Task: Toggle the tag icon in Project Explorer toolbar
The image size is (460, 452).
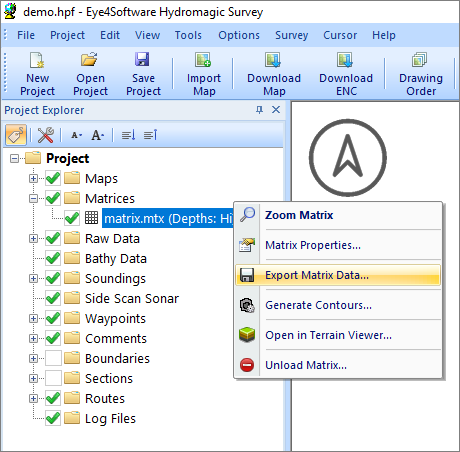Action: [x=16, y=135]
